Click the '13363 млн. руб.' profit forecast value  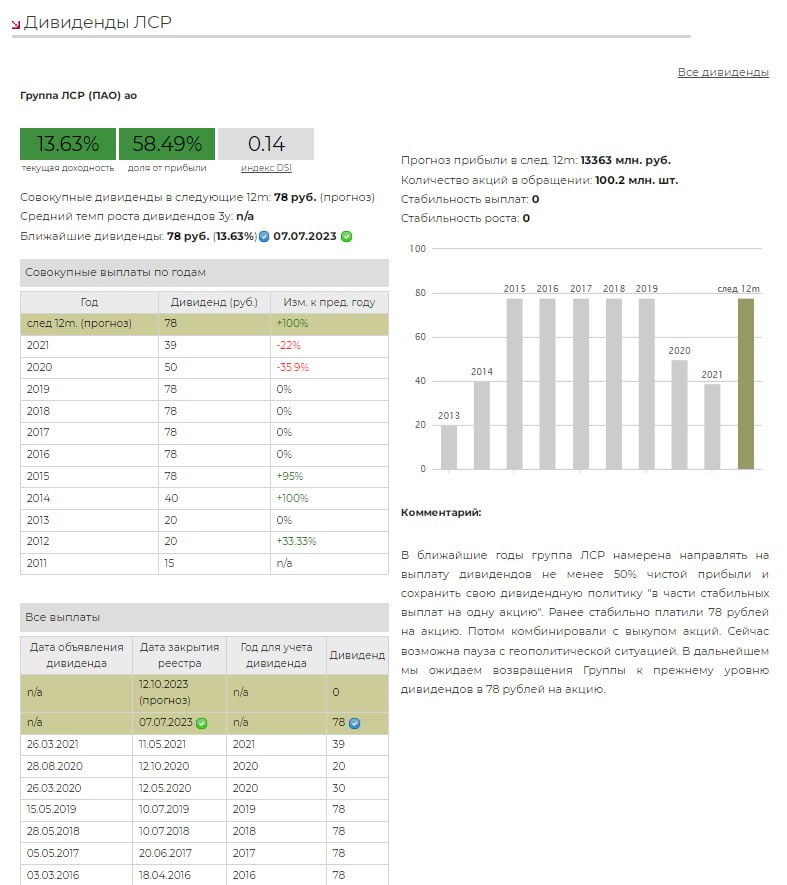[626, 160]
